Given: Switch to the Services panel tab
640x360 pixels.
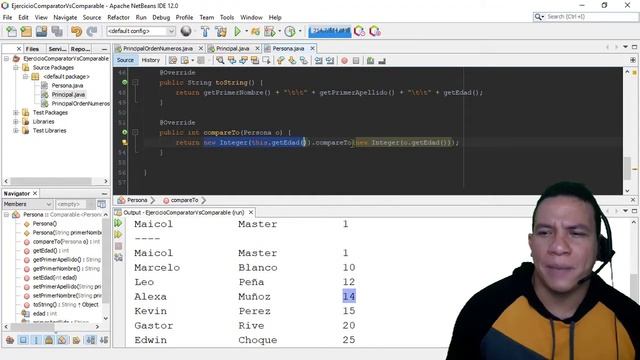Looking at the screenshot, I should [x=57, y=49].
